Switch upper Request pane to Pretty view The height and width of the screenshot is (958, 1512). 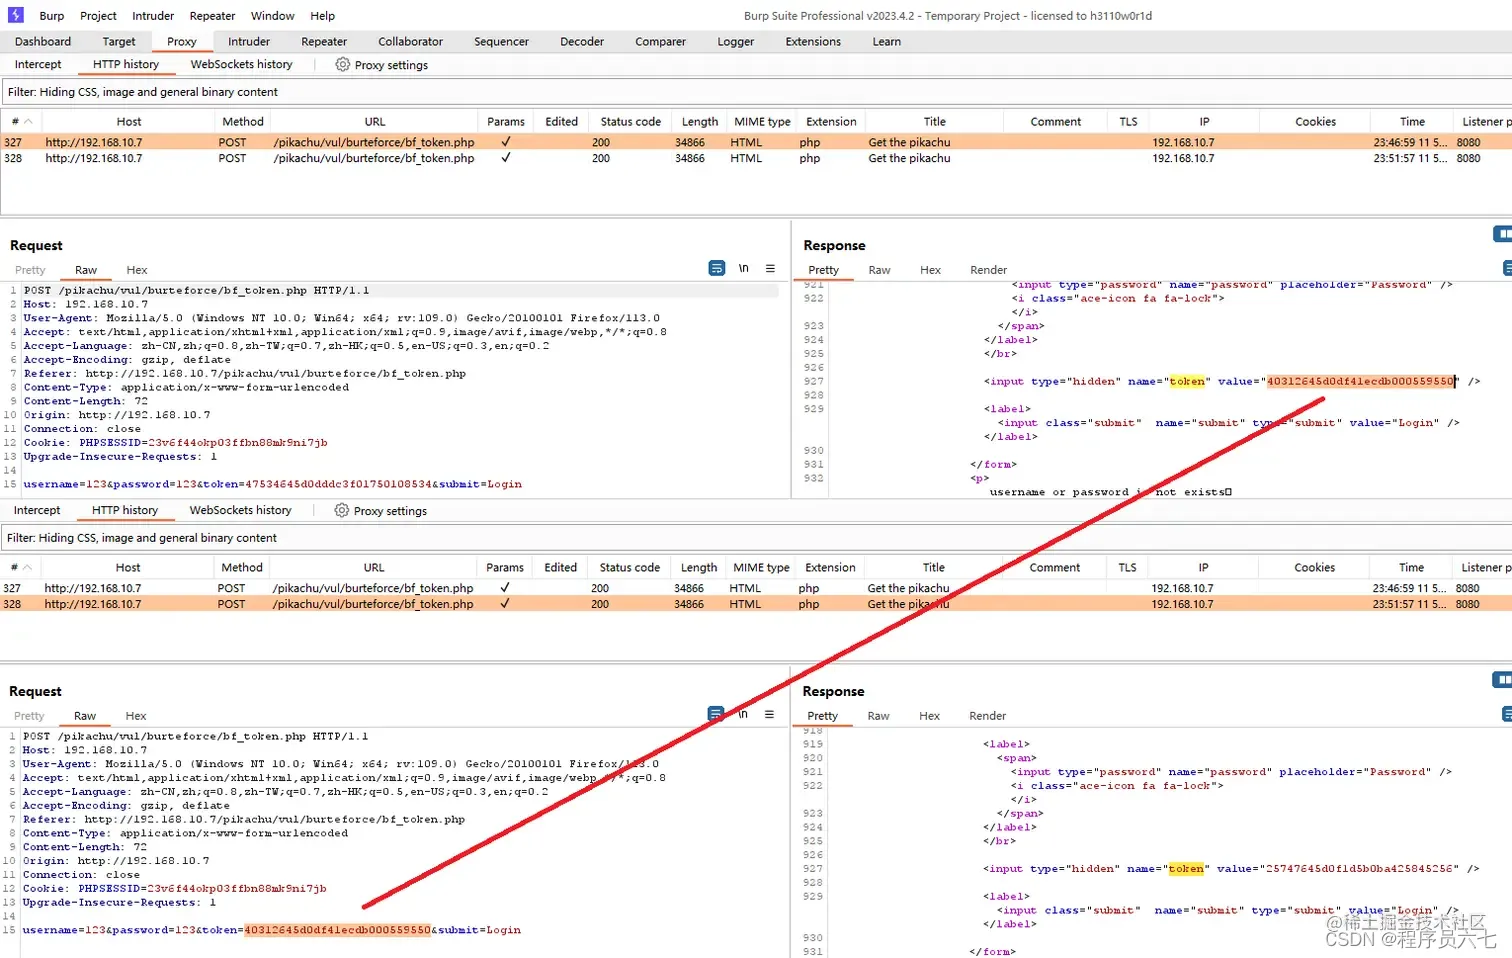(30, 270)
